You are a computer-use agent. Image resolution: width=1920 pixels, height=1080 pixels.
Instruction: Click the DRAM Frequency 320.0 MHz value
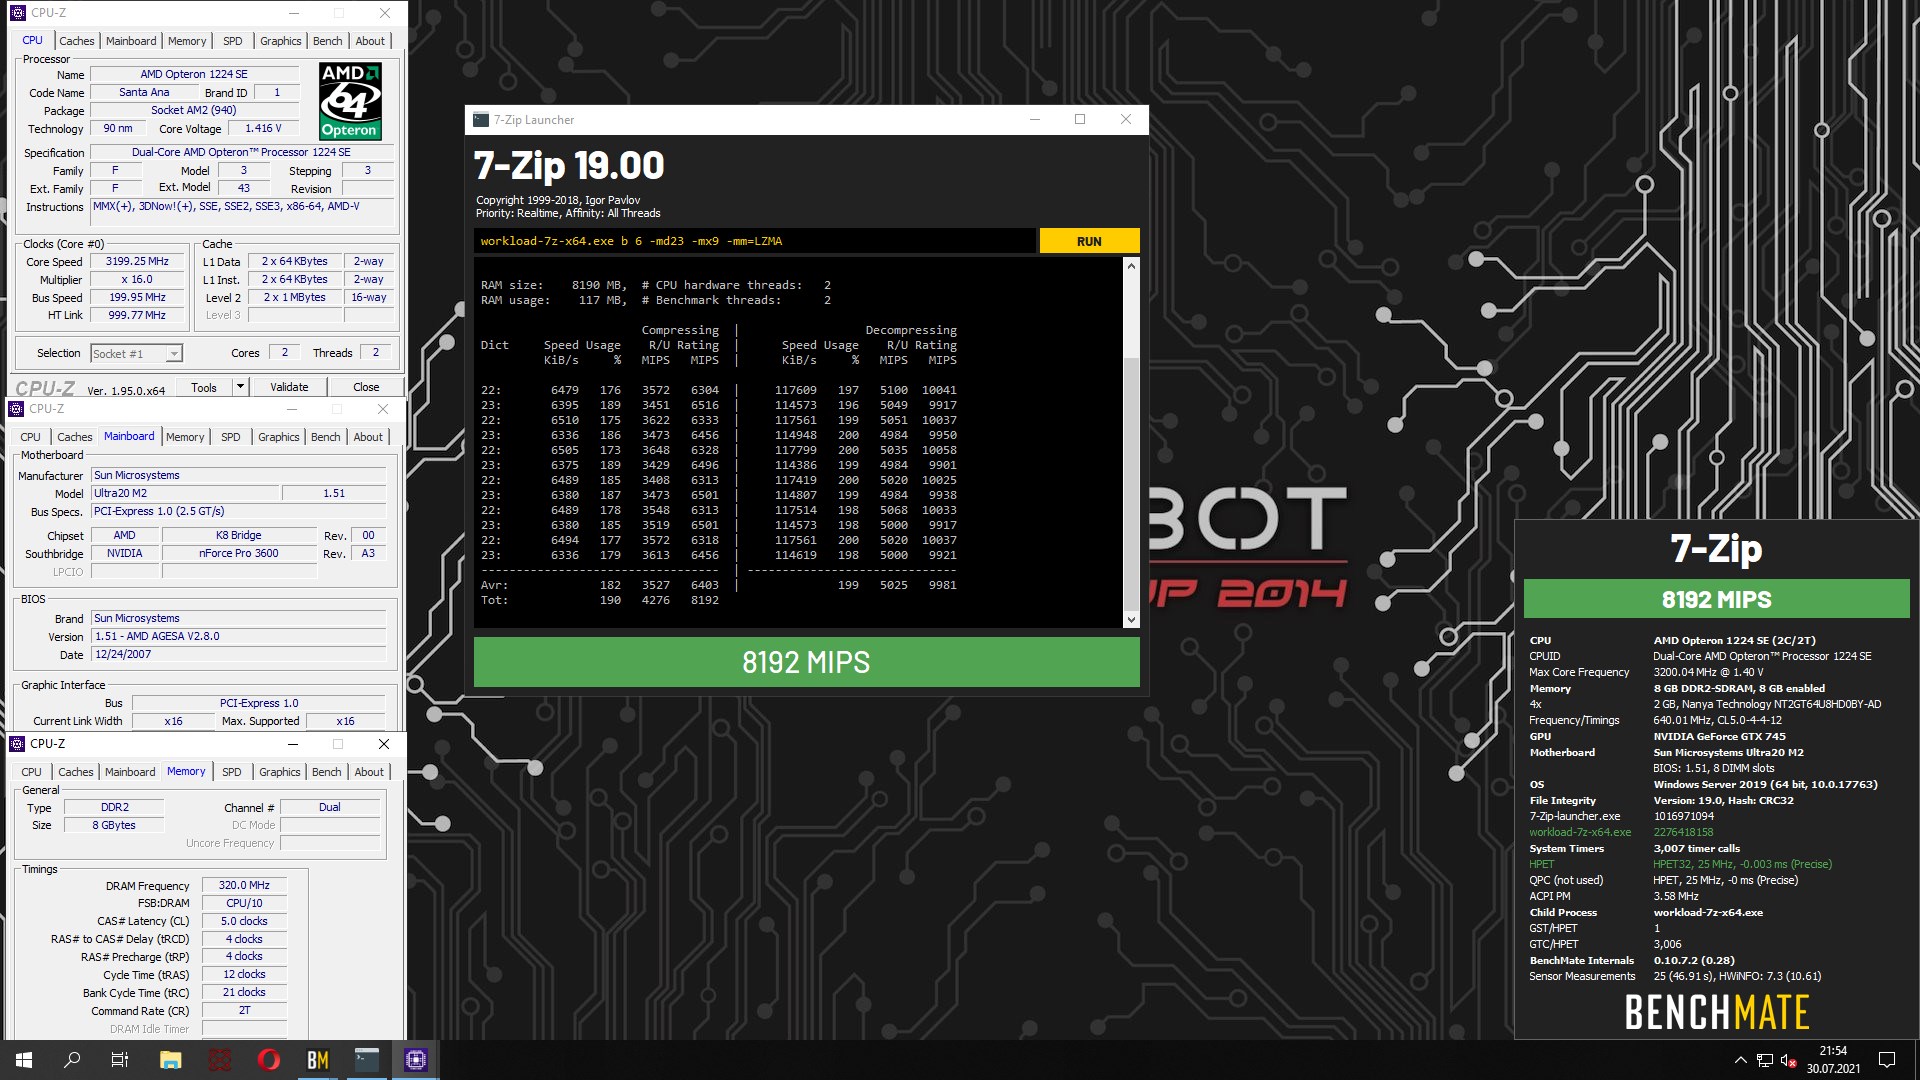coord(244,885)
